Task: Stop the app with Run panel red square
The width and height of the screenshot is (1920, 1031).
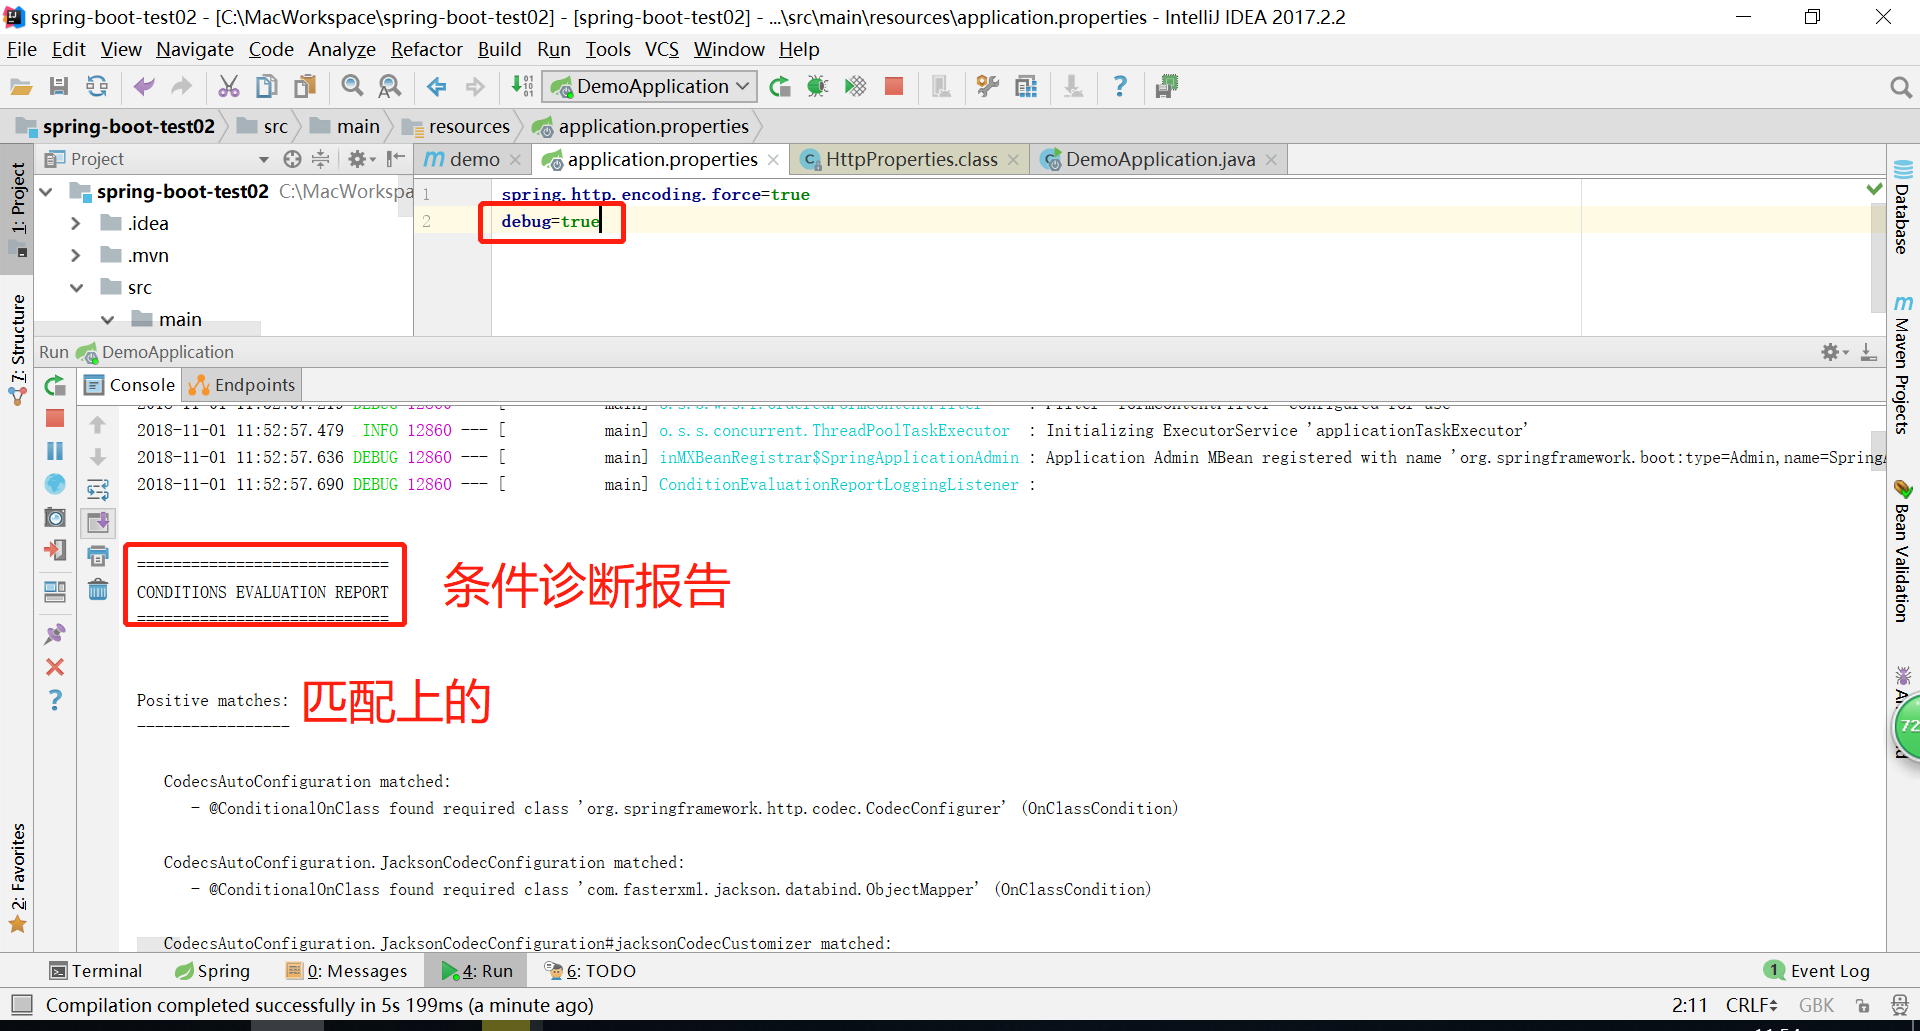Action: coord(55,418)
